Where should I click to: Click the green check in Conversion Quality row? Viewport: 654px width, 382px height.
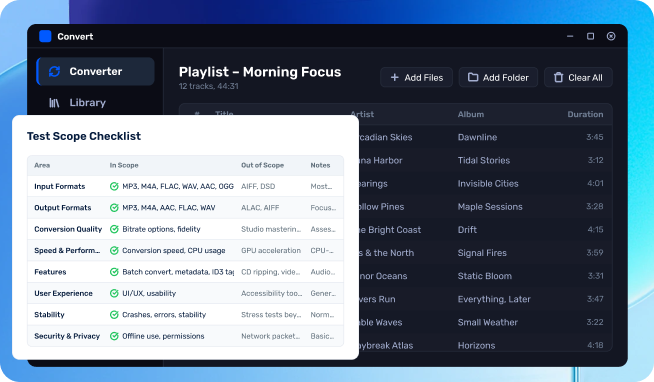tap(114, 229)
